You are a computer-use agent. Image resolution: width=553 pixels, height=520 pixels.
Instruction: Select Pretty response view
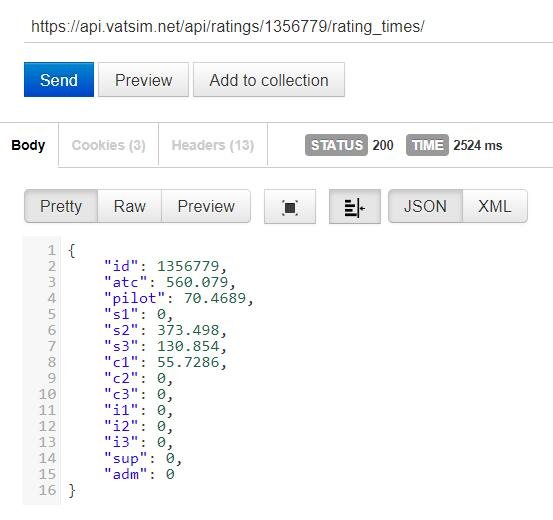coord(61,206)
